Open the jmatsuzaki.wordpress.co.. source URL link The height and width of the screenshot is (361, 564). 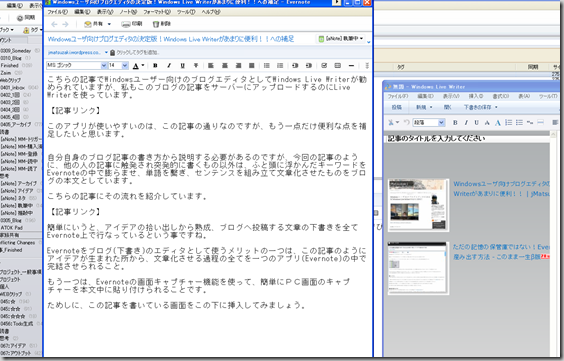coord(74,52)
